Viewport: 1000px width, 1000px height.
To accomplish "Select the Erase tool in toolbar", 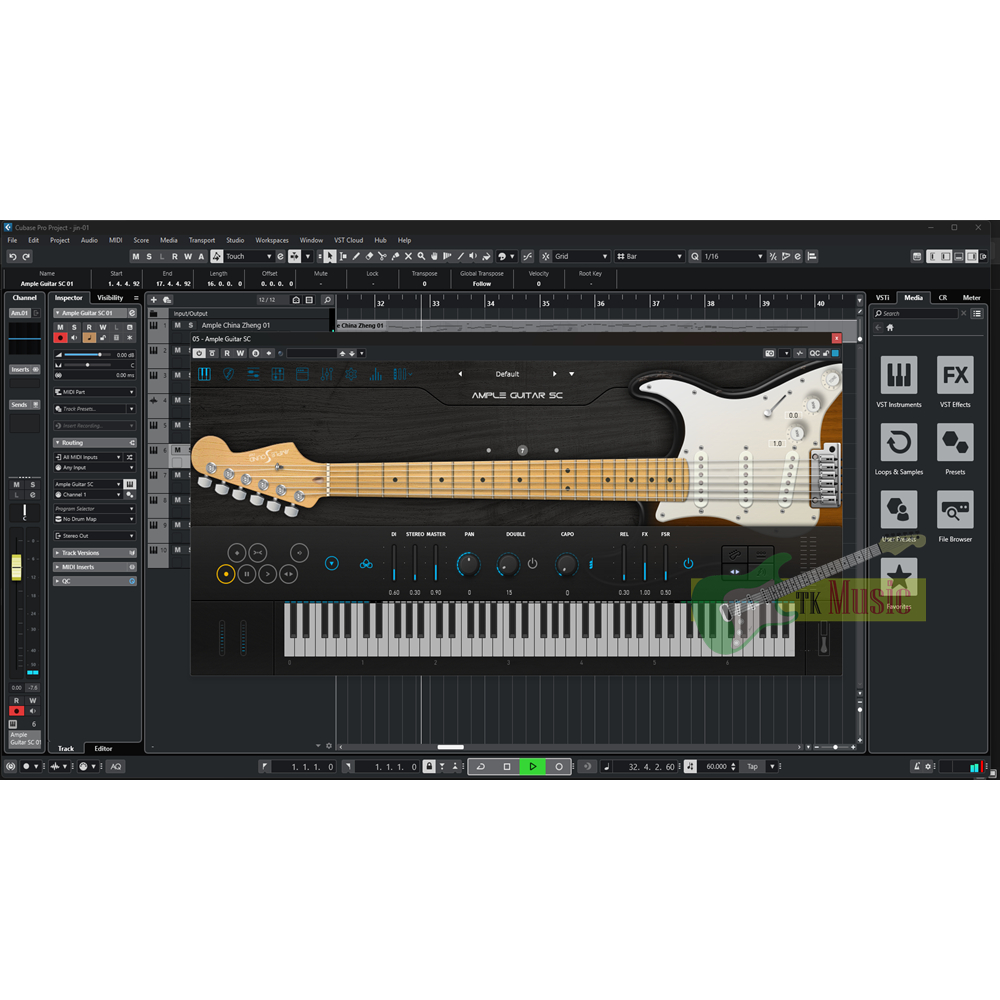I will click(x=369, y=256).
